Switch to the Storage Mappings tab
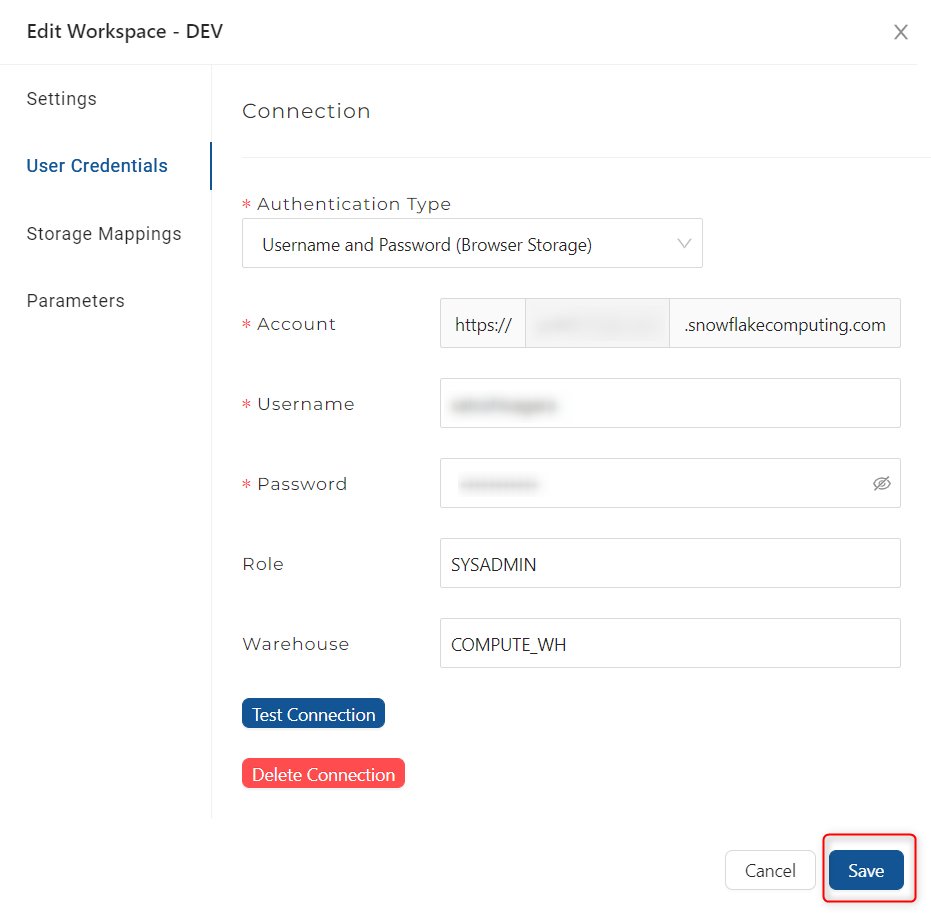The image size is (931, 913). tap(104, 234)
